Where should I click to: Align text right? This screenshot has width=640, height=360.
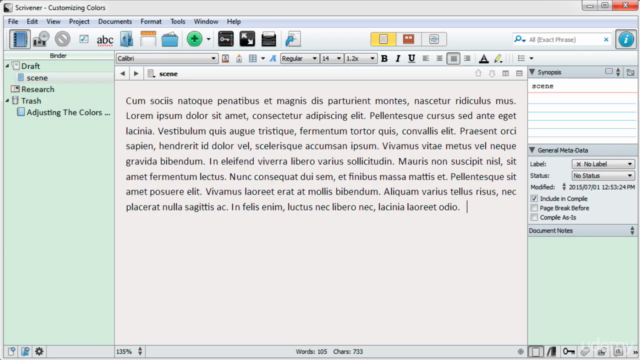tap(467, 58)
